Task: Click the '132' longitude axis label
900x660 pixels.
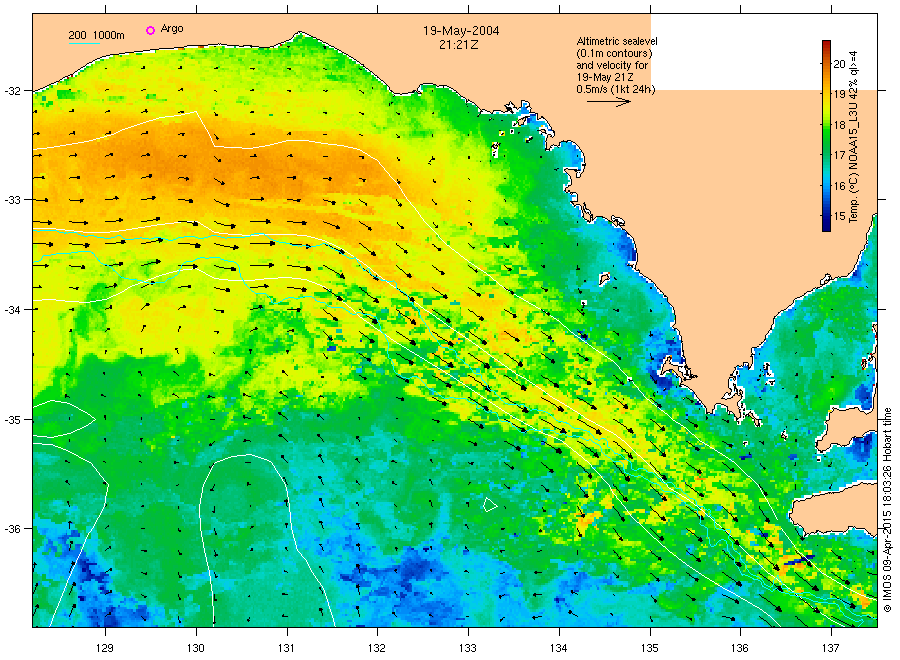Action: [377, 648]
